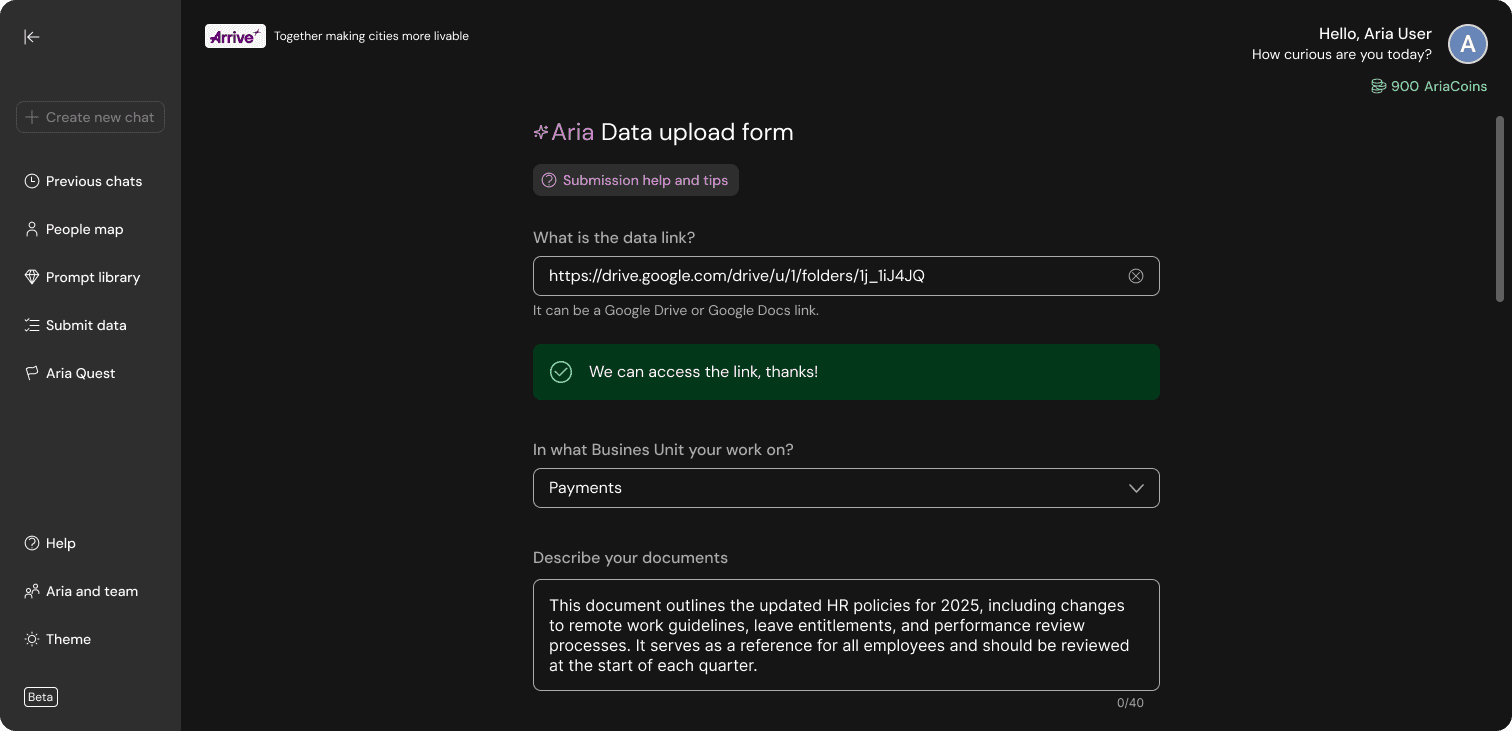The width and height of the screenshot is (1512, 731).
Task: Clear the data link with the X icon
Action: click(1136, 276)
